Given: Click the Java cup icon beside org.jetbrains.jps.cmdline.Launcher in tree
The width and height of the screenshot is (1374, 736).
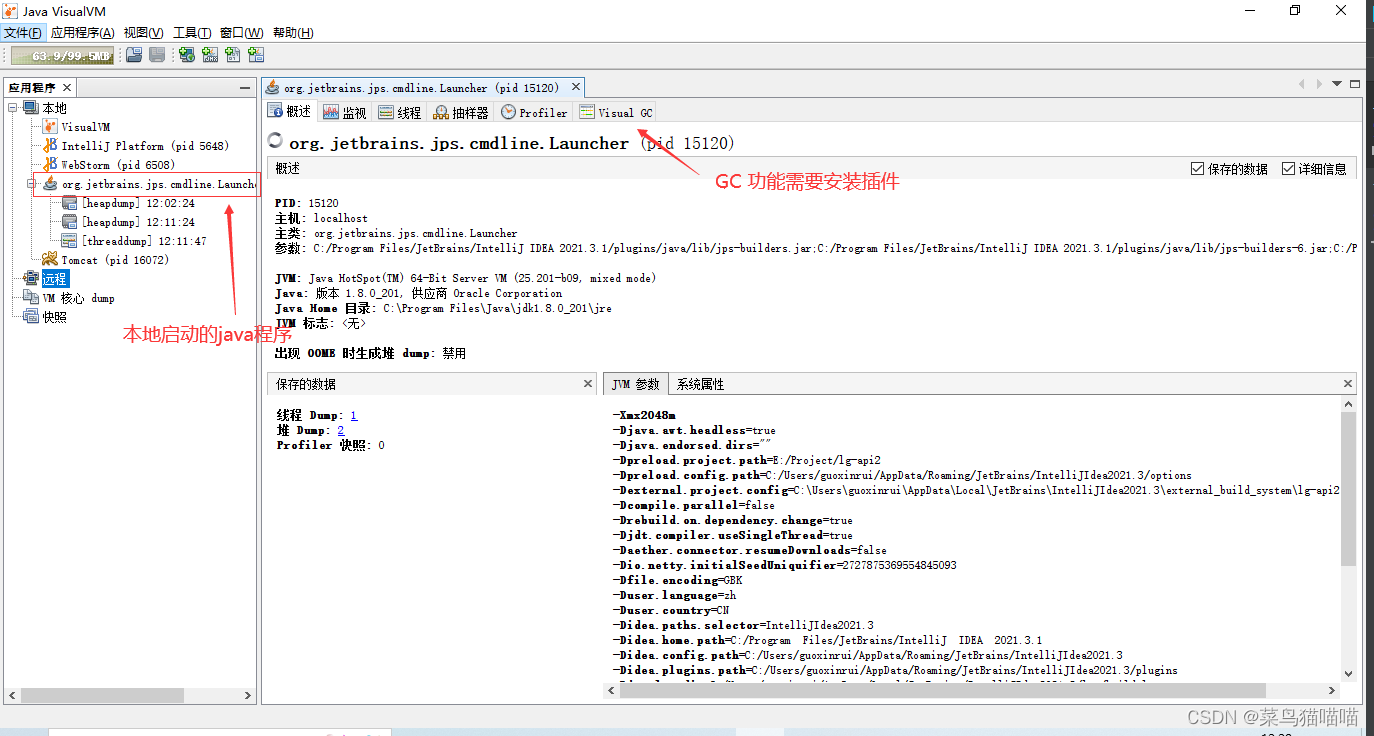Looking at the screenshot, I should tap(50, 184).
